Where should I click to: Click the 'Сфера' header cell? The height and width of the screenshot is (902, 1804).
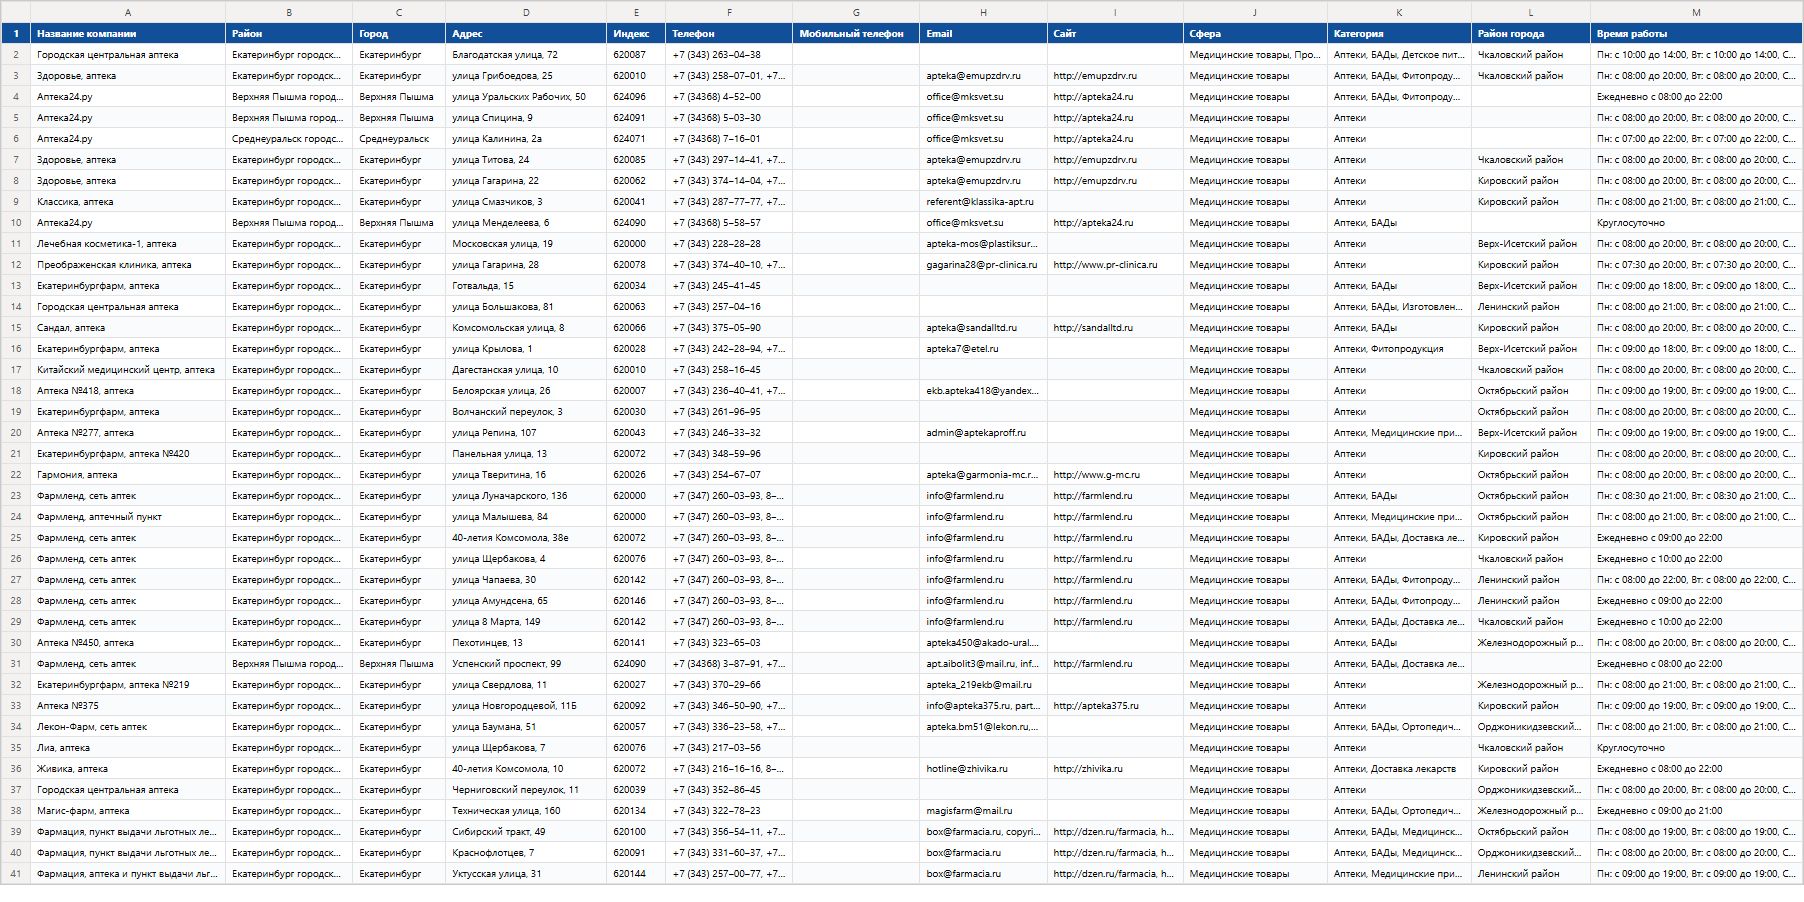point(1255,33)
